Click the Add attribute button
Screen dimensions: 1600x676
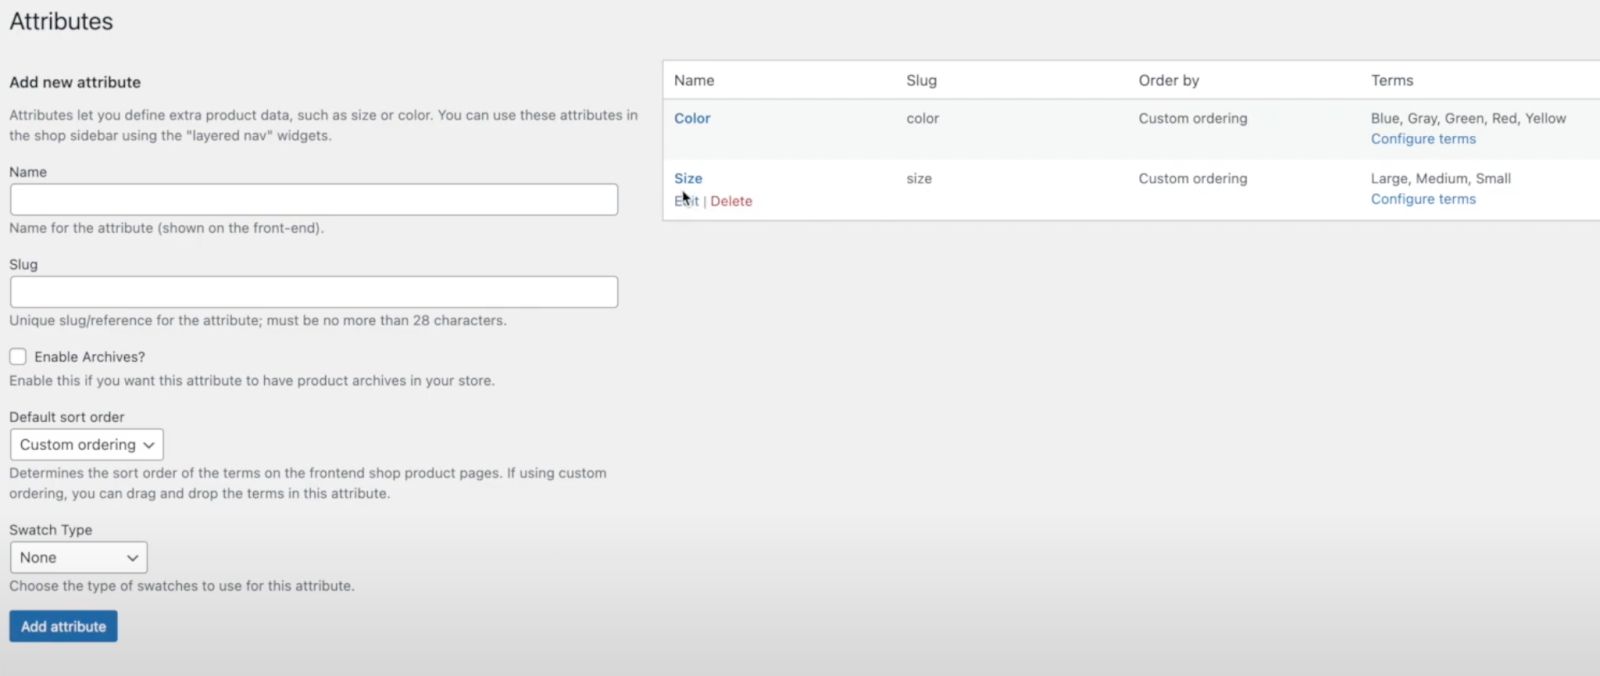pos(64,626)
